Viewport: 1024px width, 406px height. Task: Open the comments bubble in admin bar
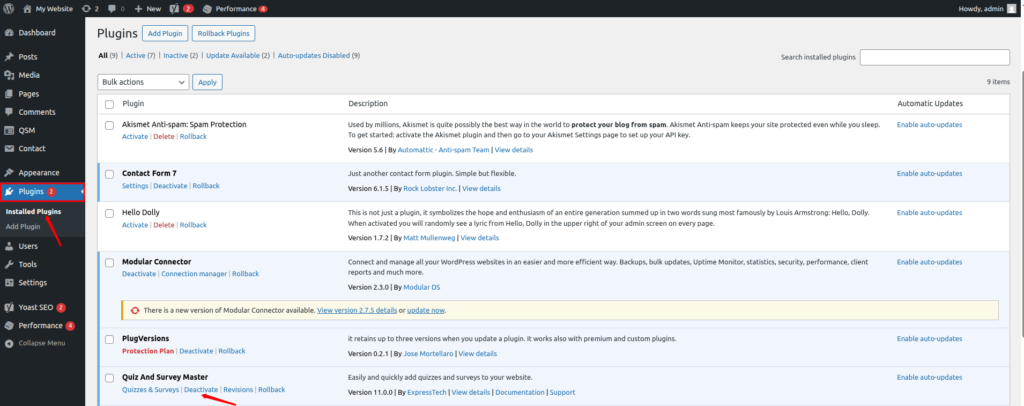(x=112, y=9)
